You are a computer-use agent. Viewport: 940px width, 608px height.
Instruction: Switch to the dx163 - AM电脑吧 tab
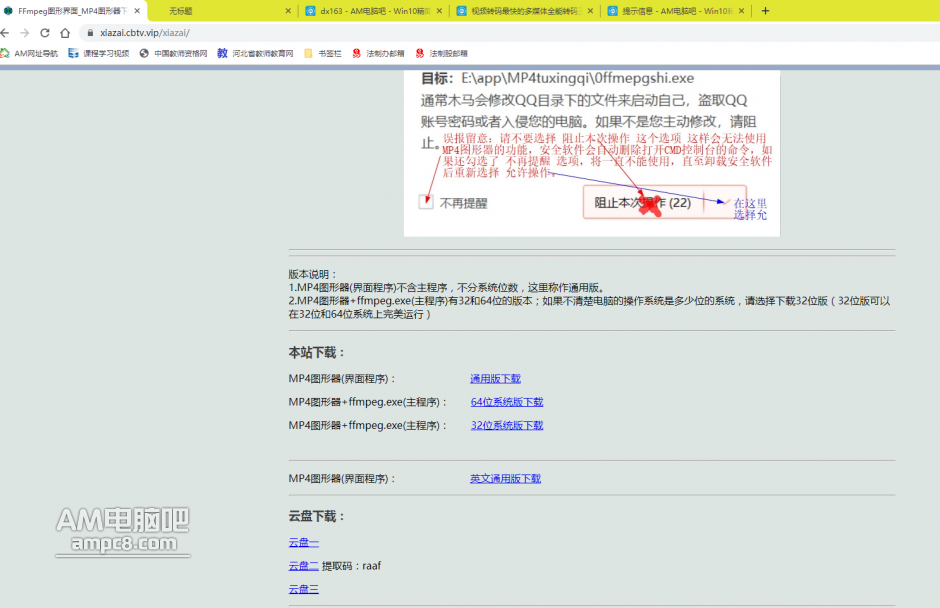(x=373, y=11)
